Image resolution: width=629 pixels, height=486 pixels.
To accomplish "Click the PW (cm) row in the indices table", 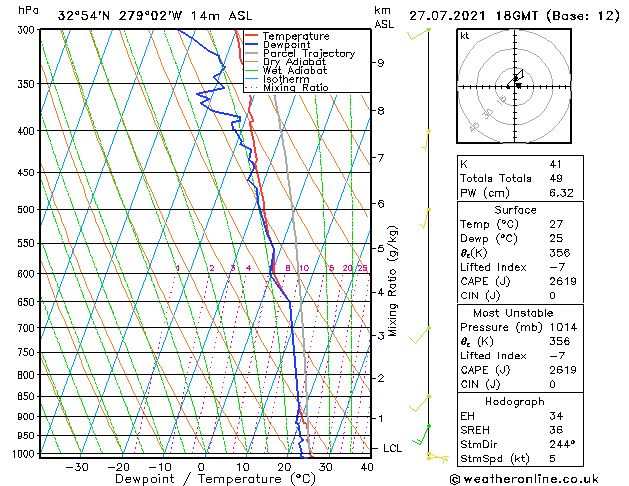I will 520,193.
